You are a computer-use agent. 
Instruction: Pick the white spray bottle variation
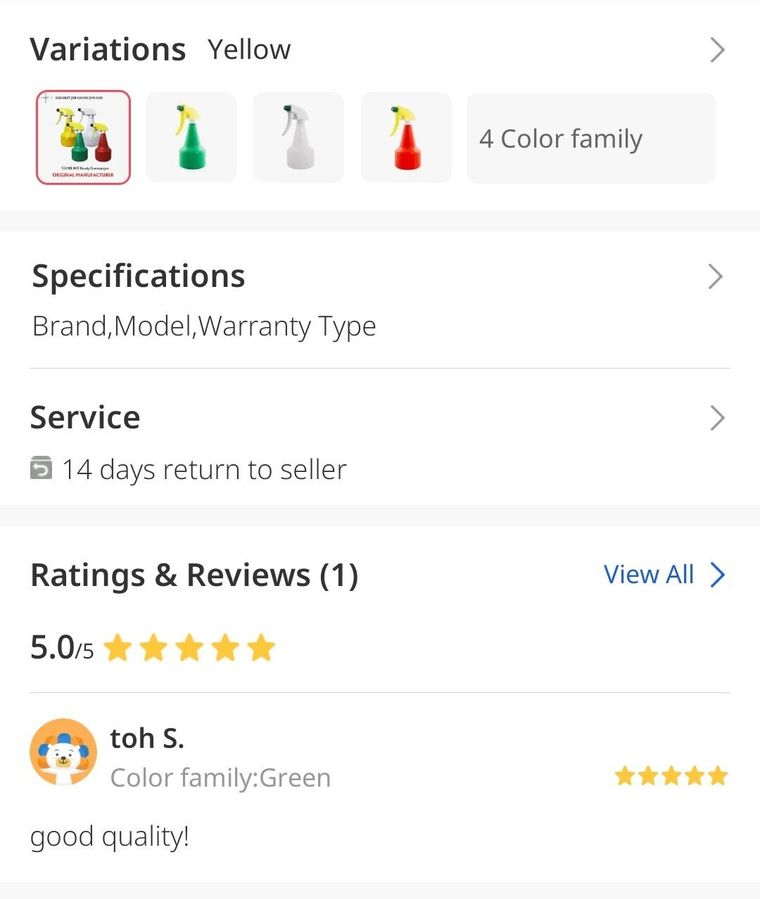coord(299,138)
